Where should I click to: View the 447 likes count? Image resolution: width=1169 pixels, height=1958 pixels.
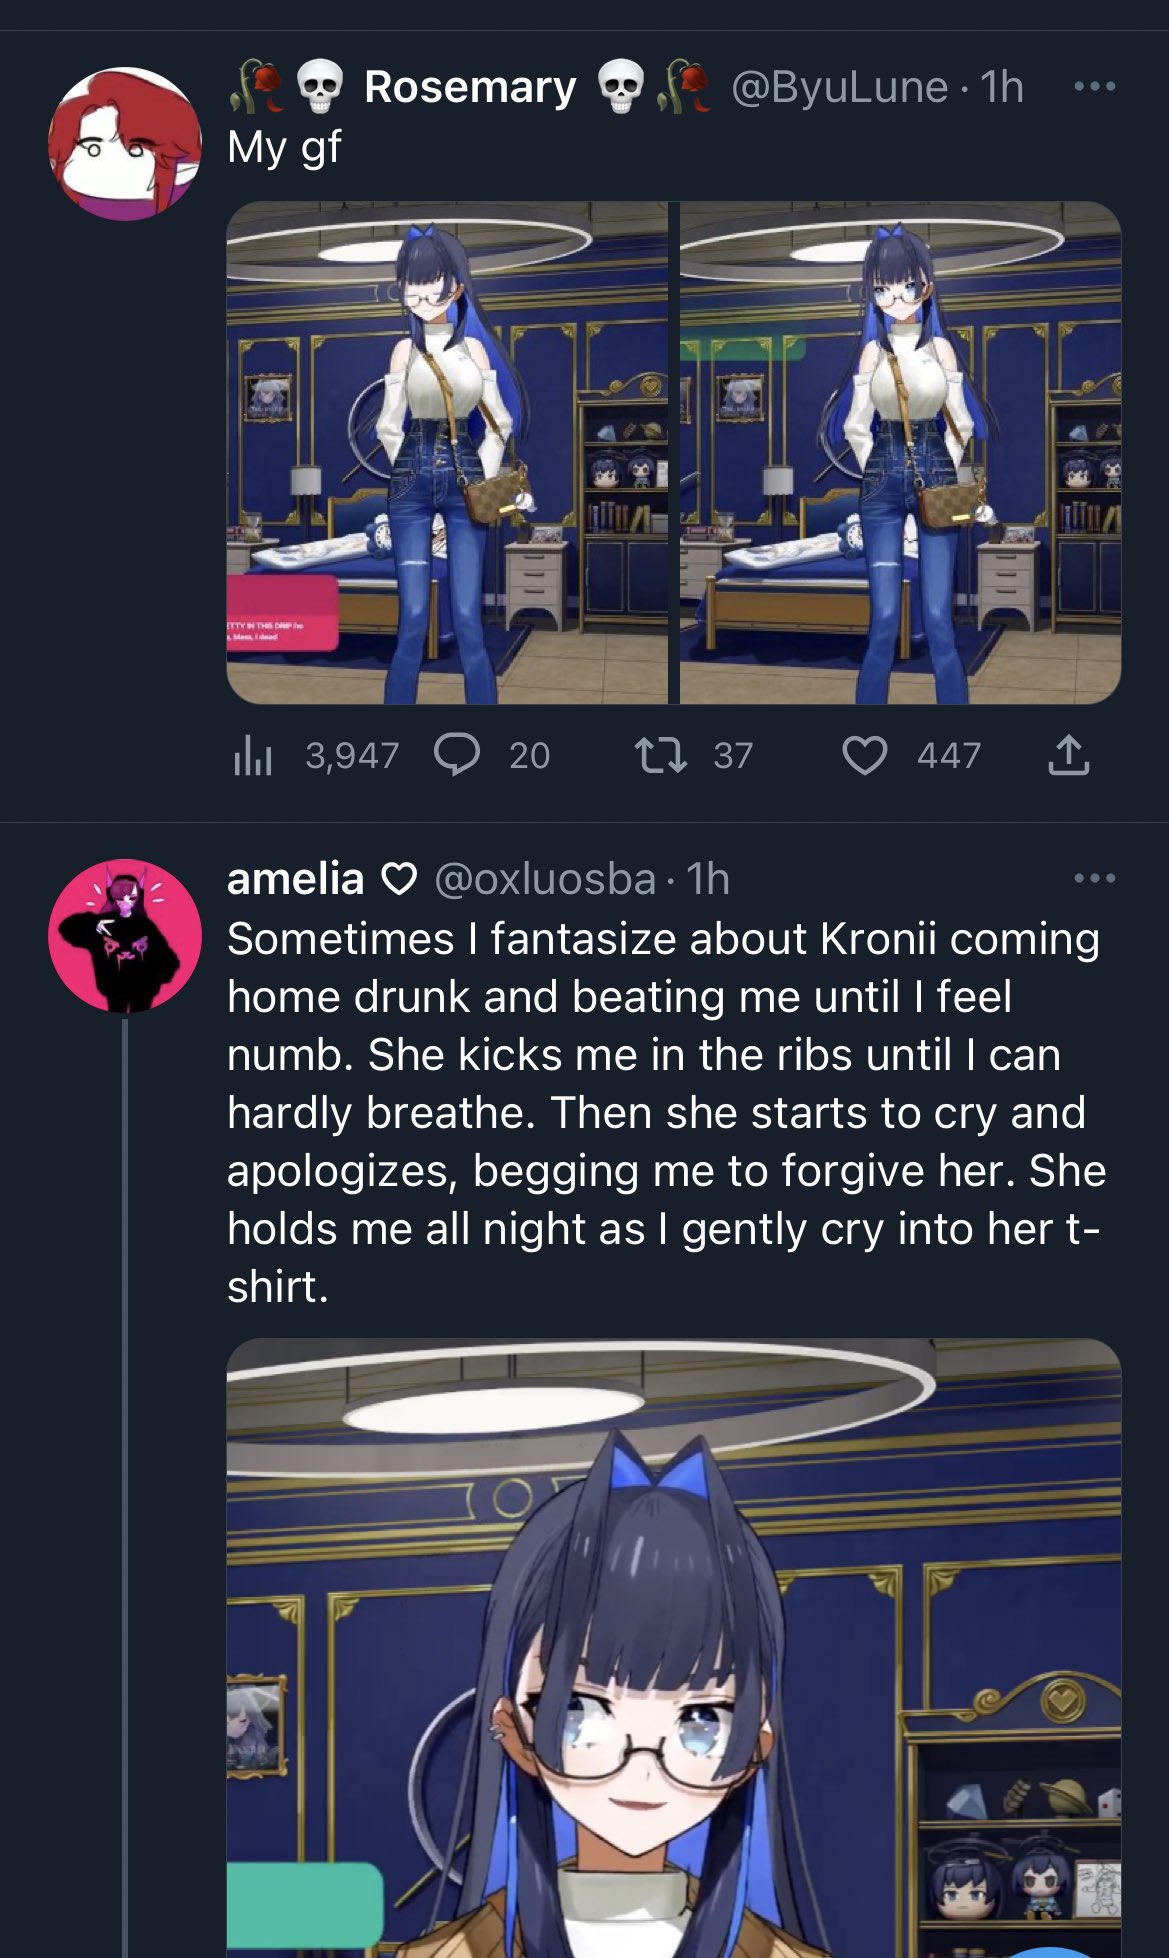(948, 755)
